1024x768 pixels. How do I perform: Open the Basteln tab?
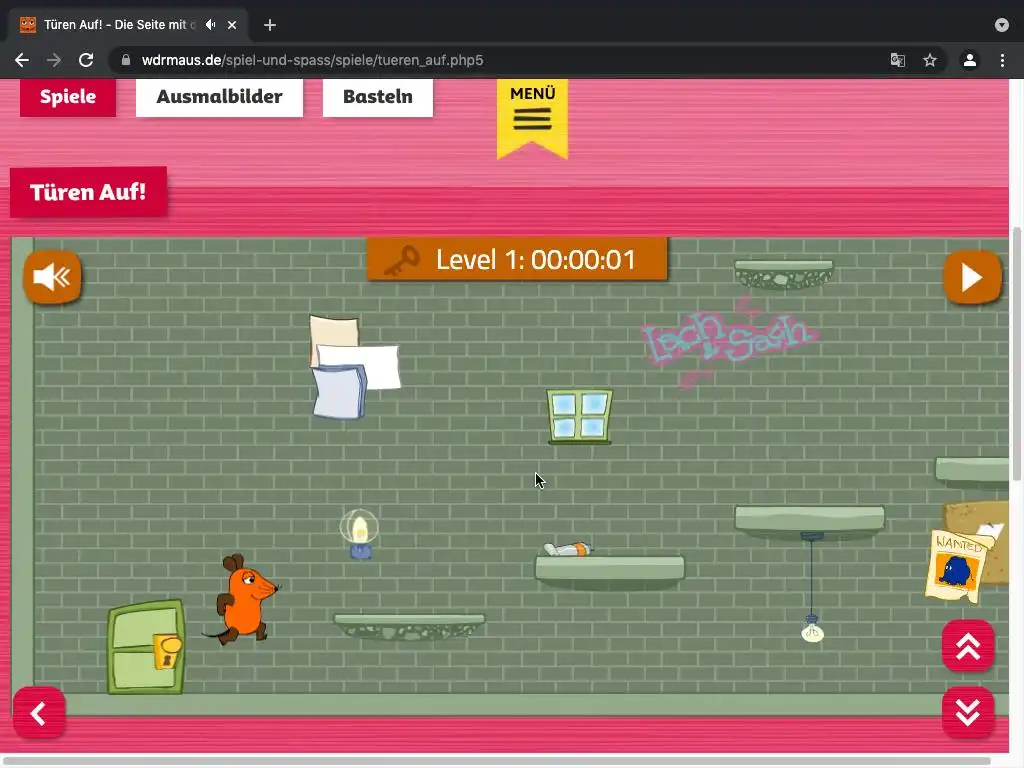377,97
